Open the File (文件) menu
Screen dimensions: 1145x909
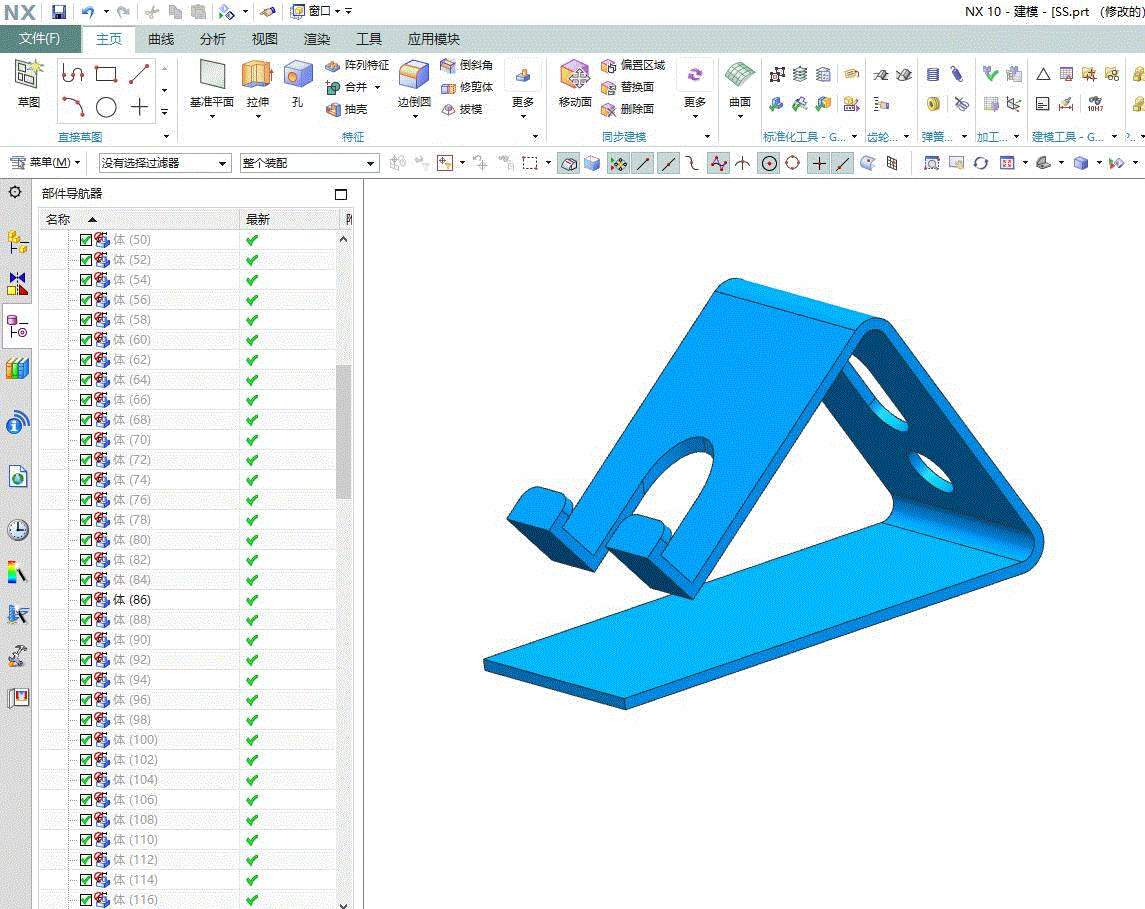pyautogui.click(x=39, y=39)
